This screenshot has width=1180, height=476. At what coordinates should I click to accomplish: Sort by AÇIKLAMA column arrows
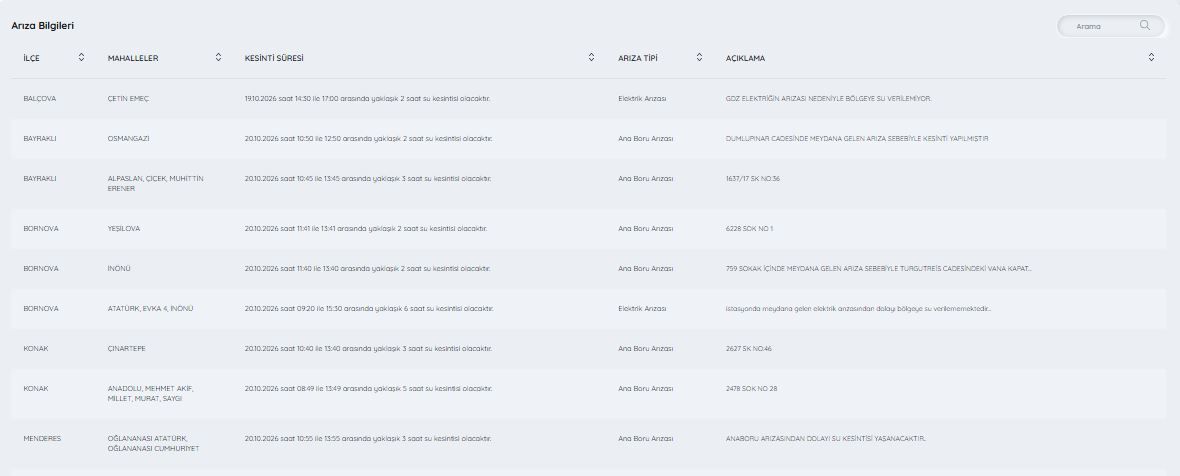pos(1151,57)
